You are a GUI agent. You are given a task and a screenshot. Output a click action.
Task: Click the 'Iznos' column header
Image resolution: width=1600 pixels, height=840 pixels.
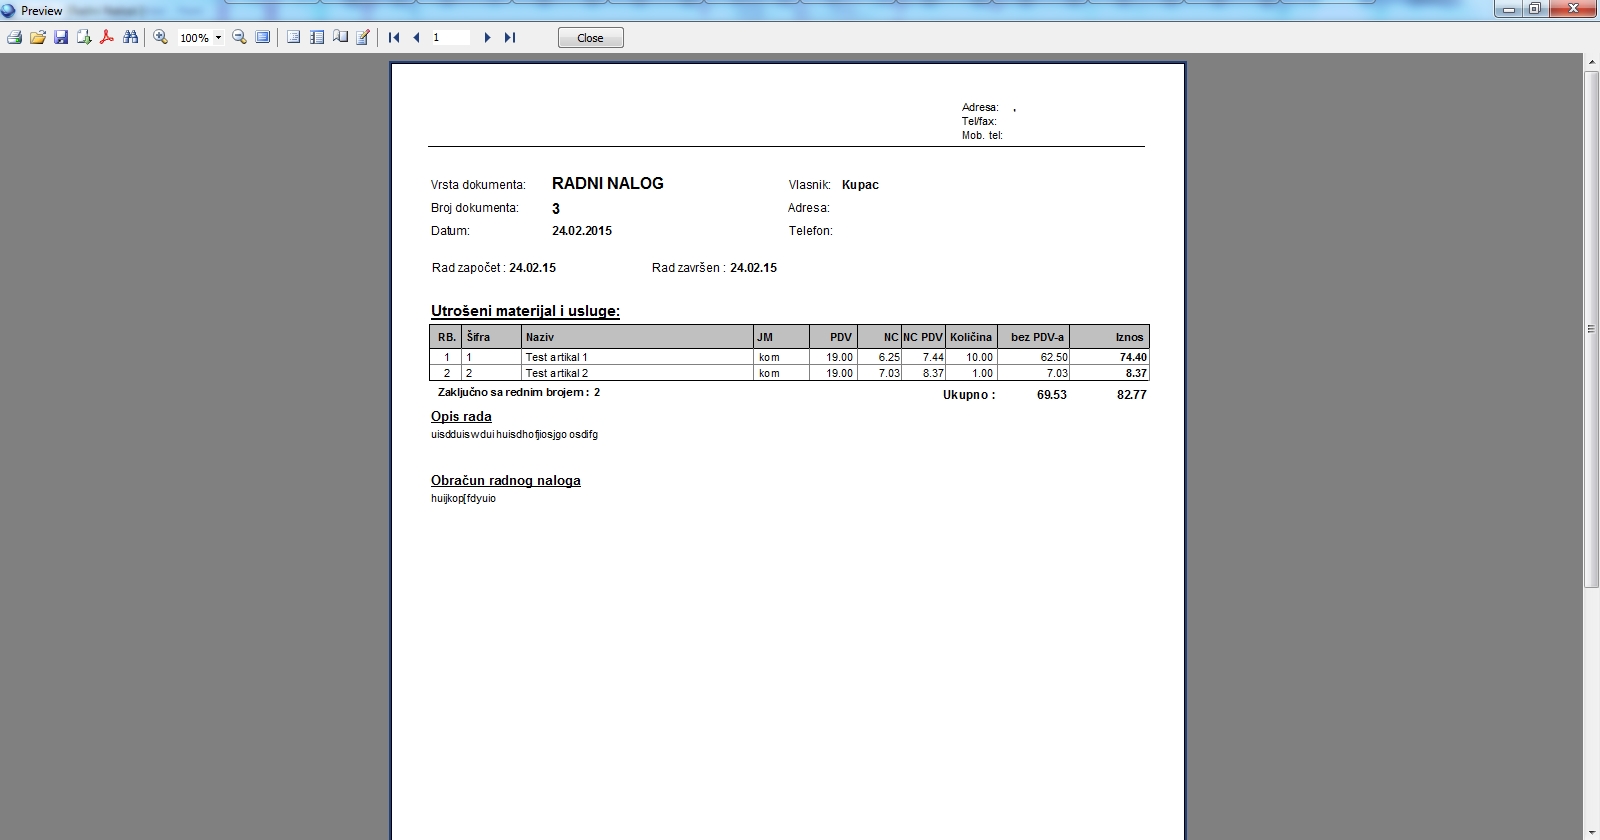click(x=1109, y=337)
